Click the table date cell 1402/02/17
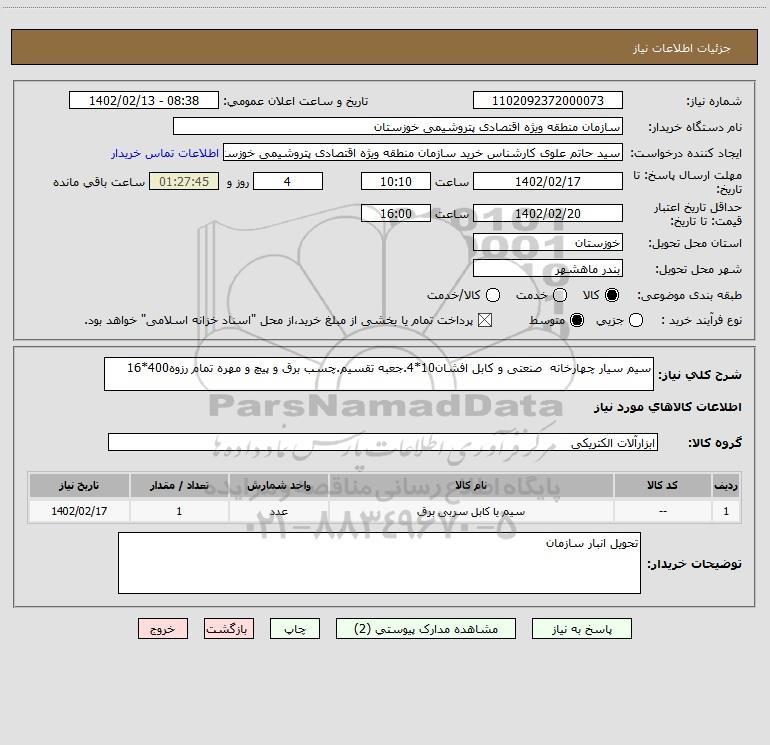This screenshot has height=745, width=770. point(79,511)
